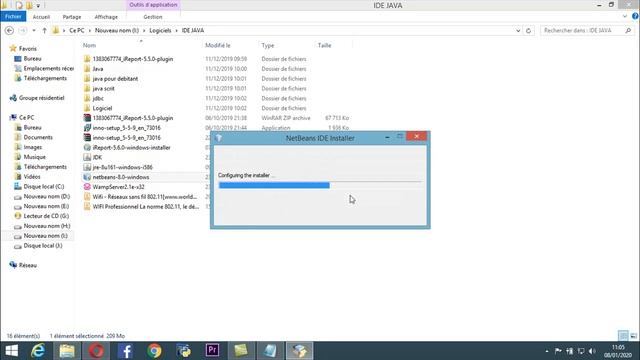The height and width of the screenshot is (360, 640).
Task: Open Nouveau nom (D:) drive
Action: coord(47,196)
